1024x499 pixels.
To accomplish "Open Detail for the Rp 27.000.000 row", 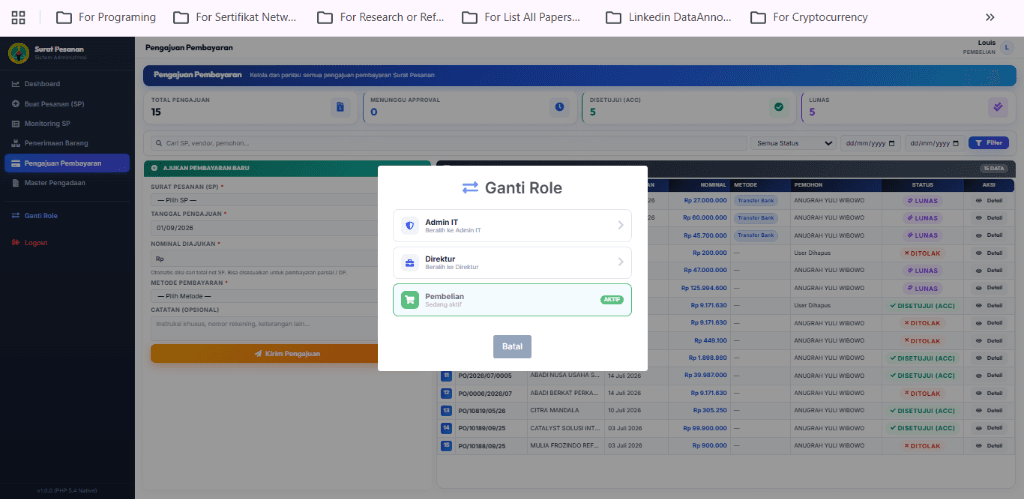I will (x=989, y=201).
